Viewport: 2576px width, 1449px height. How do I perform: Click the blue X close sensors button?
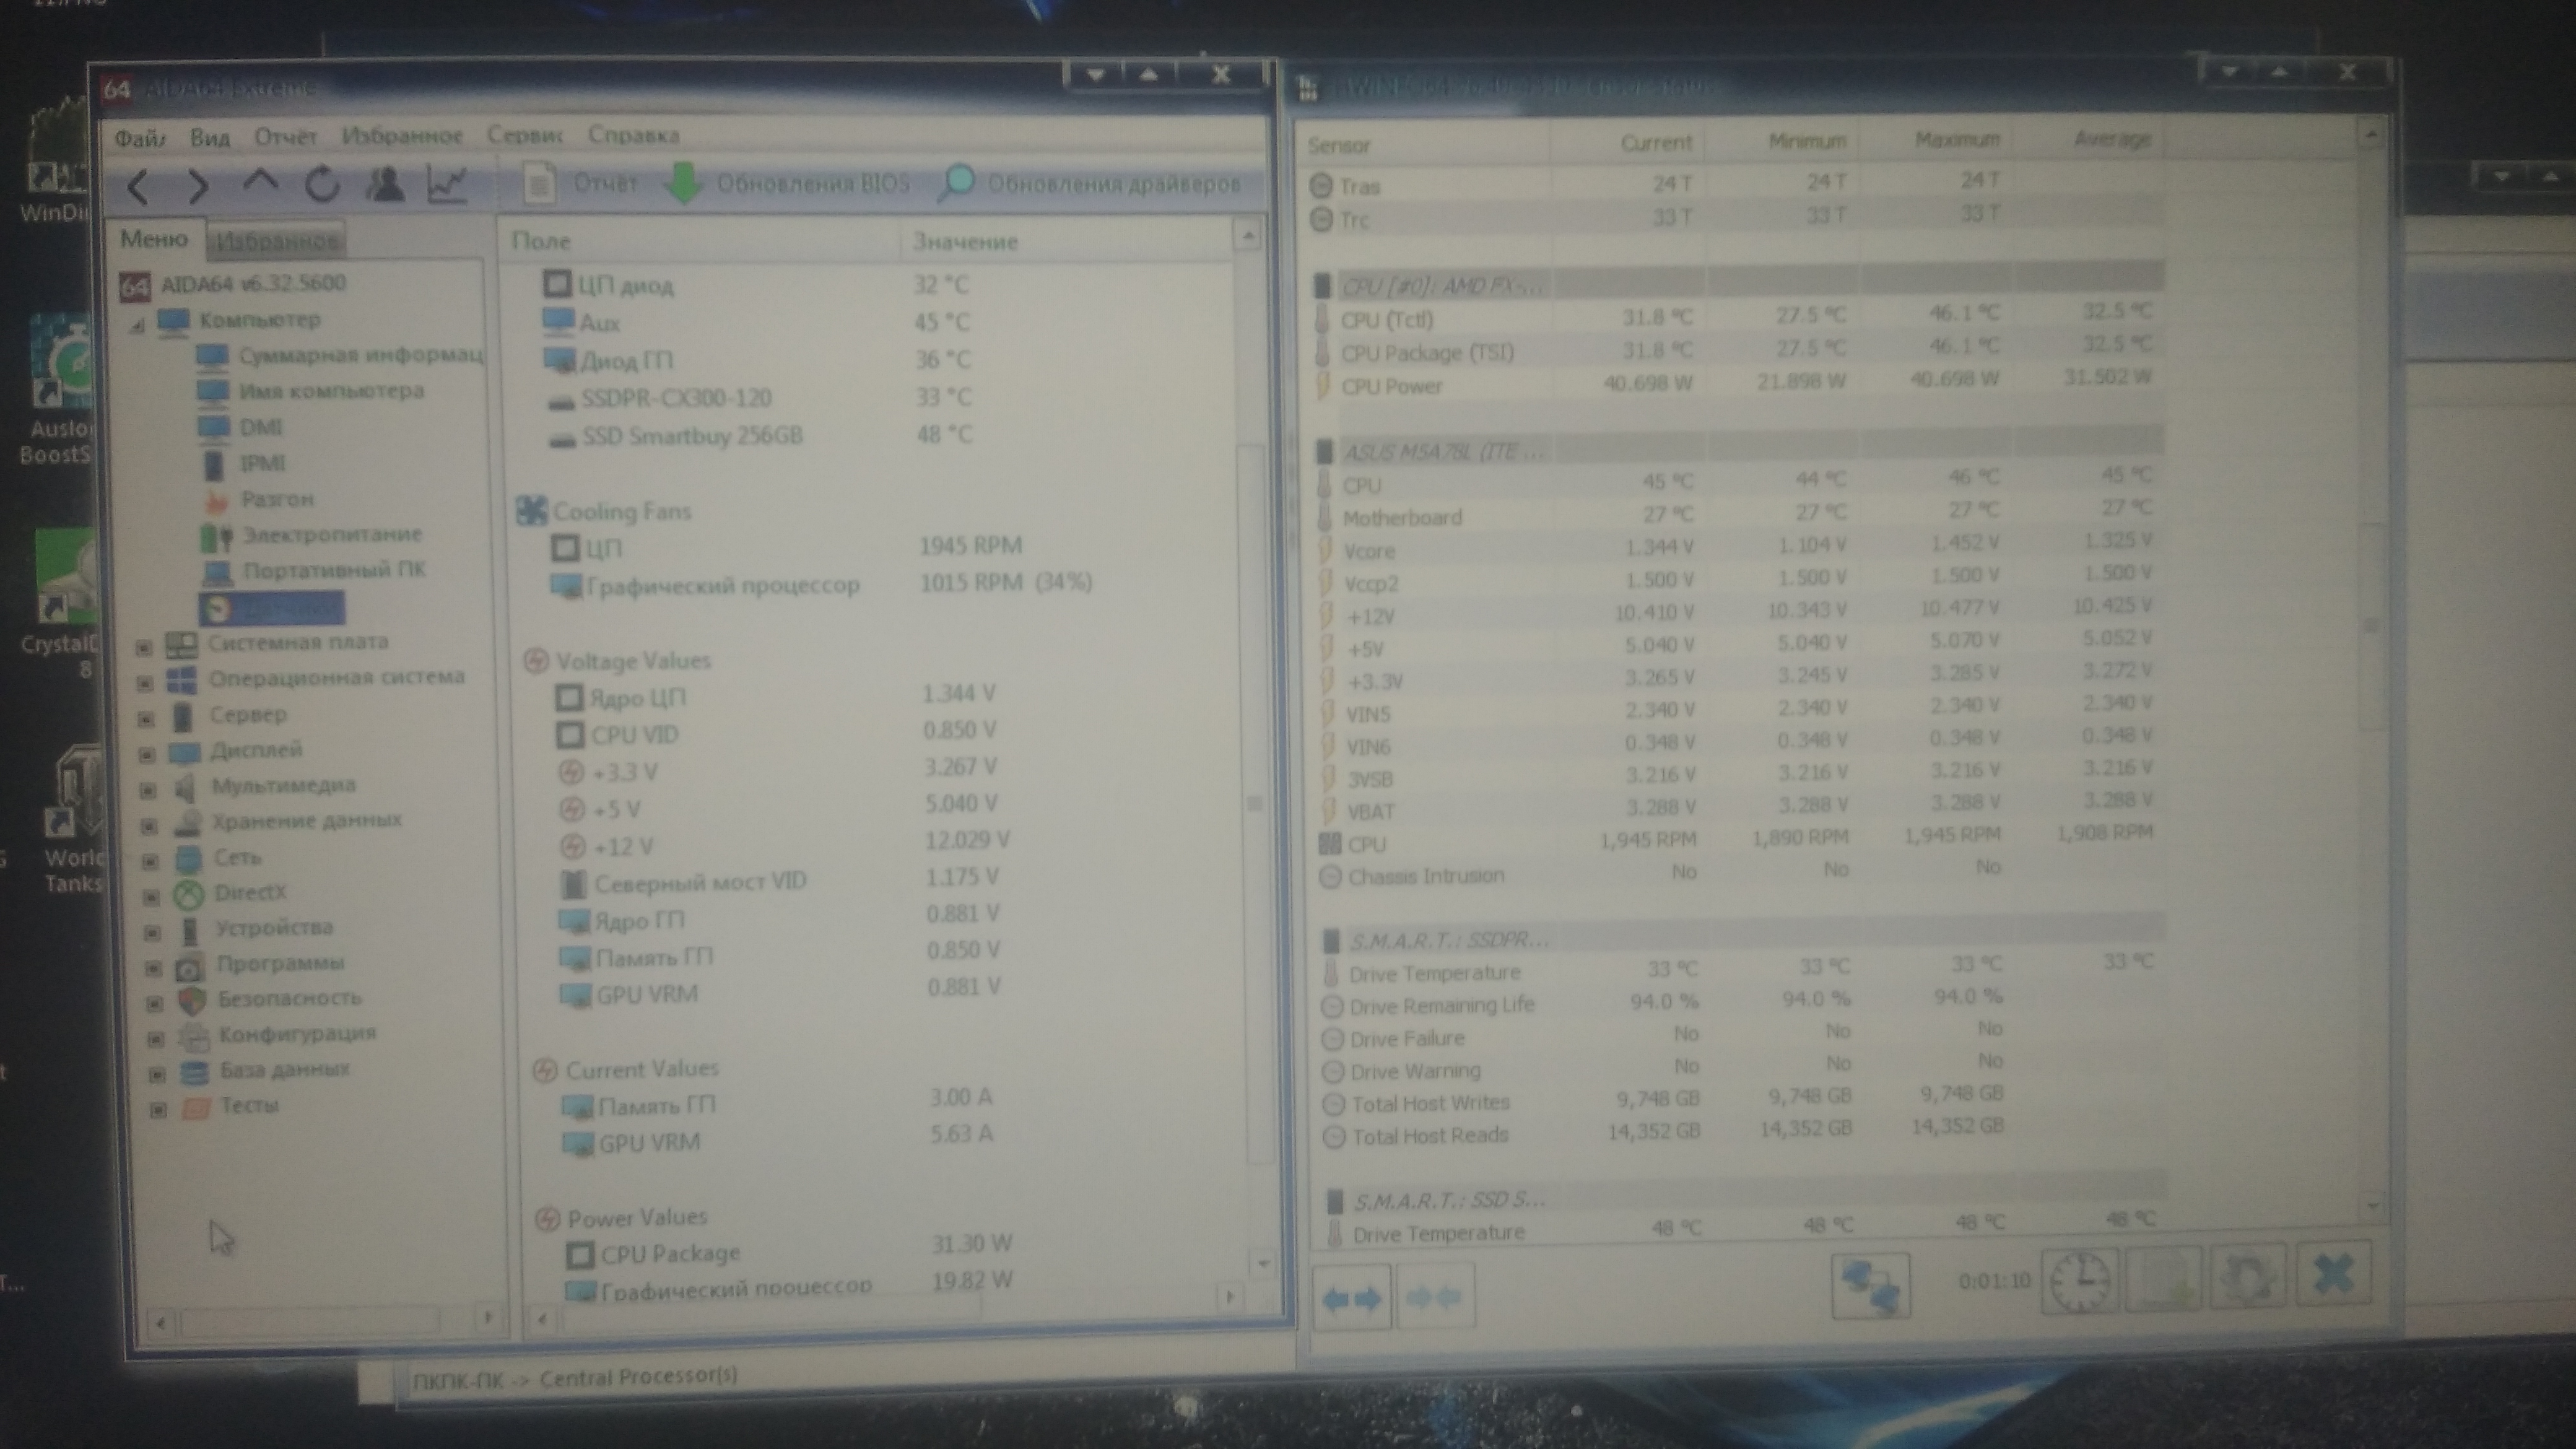click(2333, 1275)
